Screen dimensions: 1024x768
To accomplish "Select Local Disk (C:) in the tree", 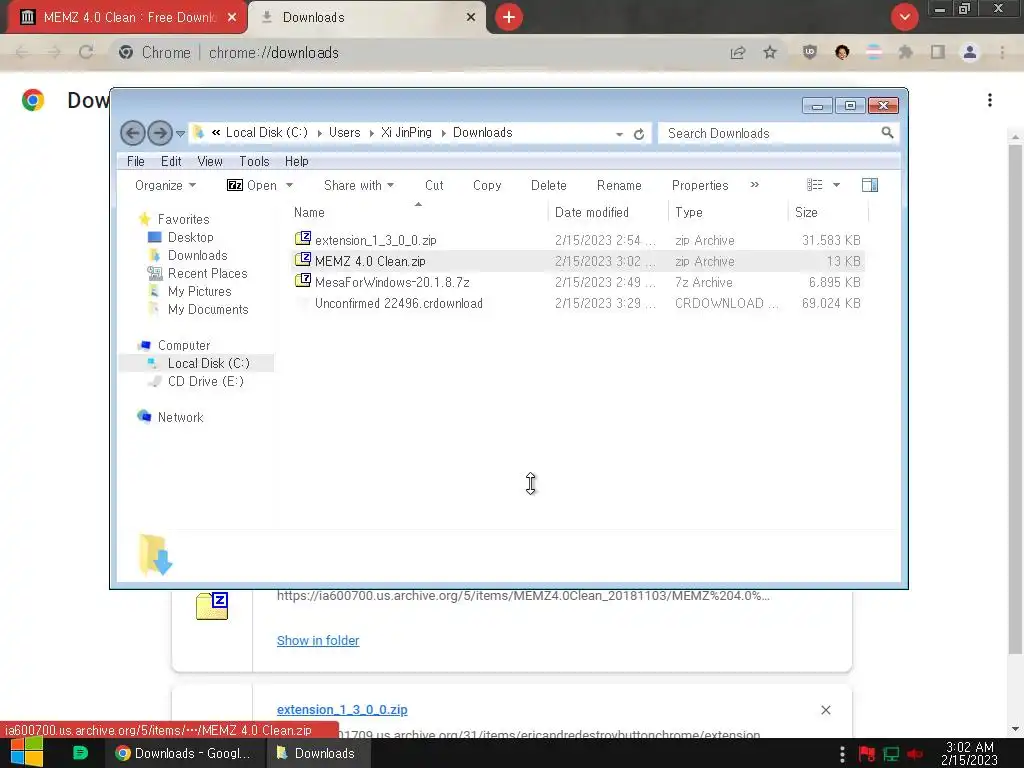I will coord(208,363).
